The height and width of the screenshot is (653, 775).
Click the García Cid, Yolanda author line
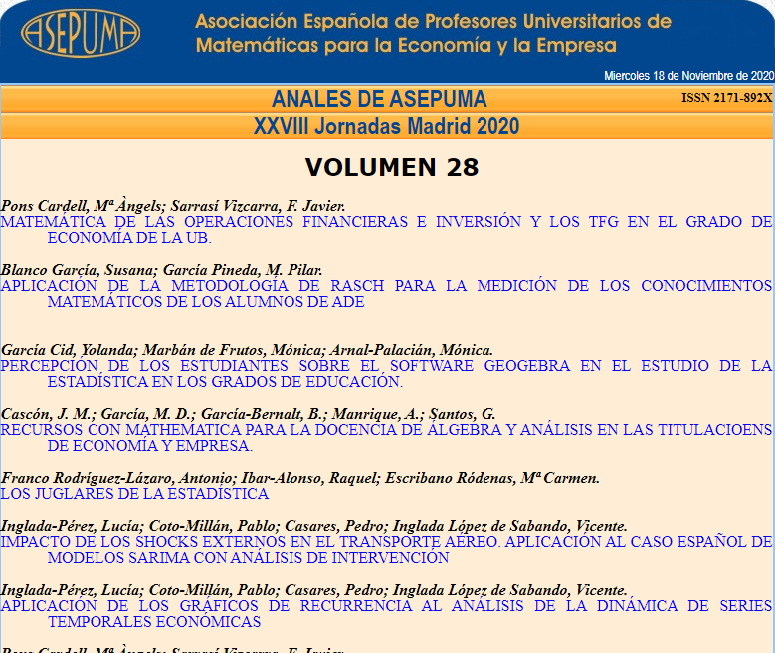pyautogui.click(x=247, y=350)
